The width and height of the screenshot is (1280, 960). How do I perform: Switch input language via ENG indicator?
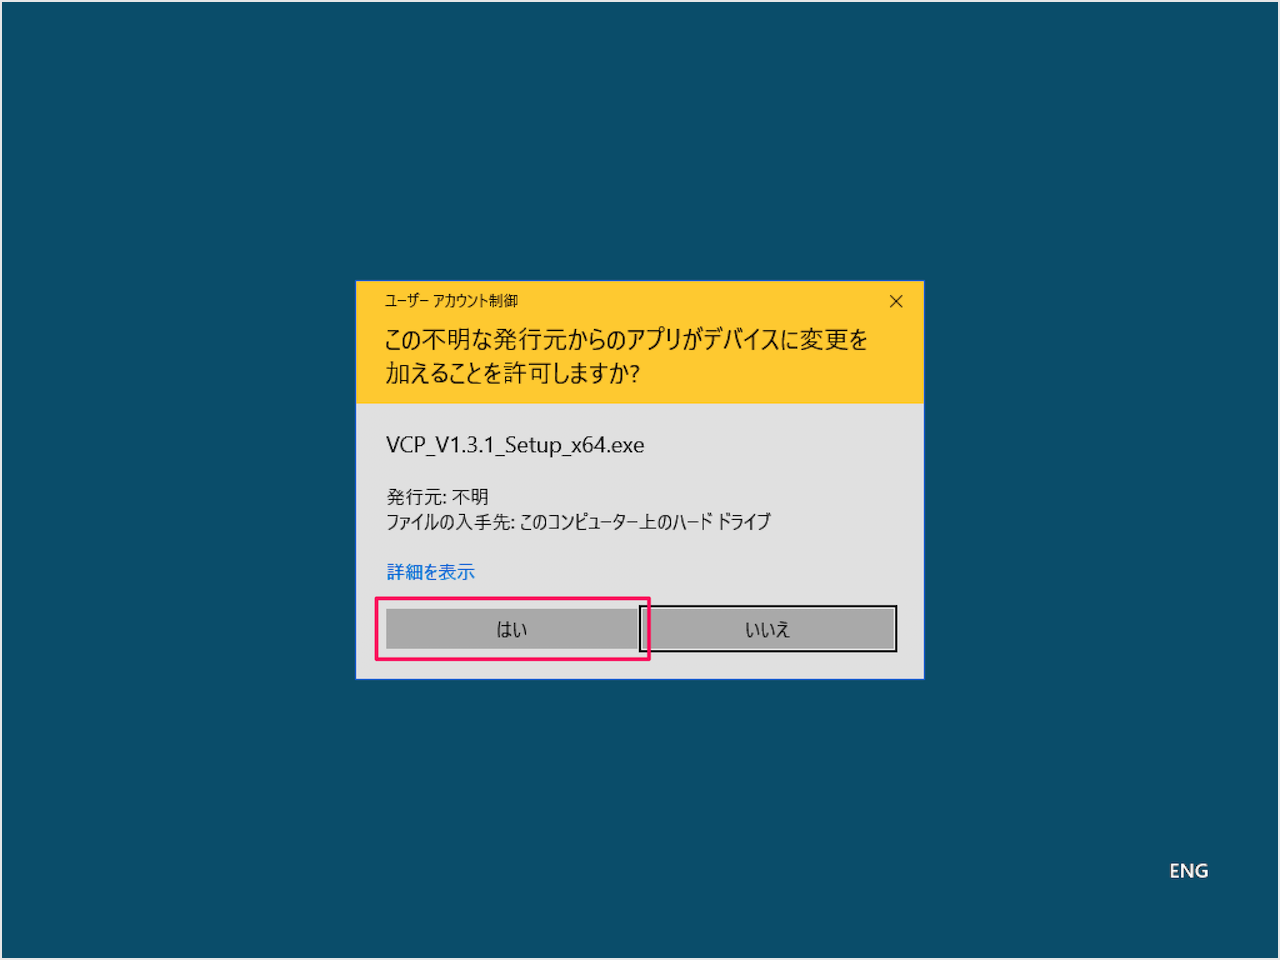(1189, 871)
